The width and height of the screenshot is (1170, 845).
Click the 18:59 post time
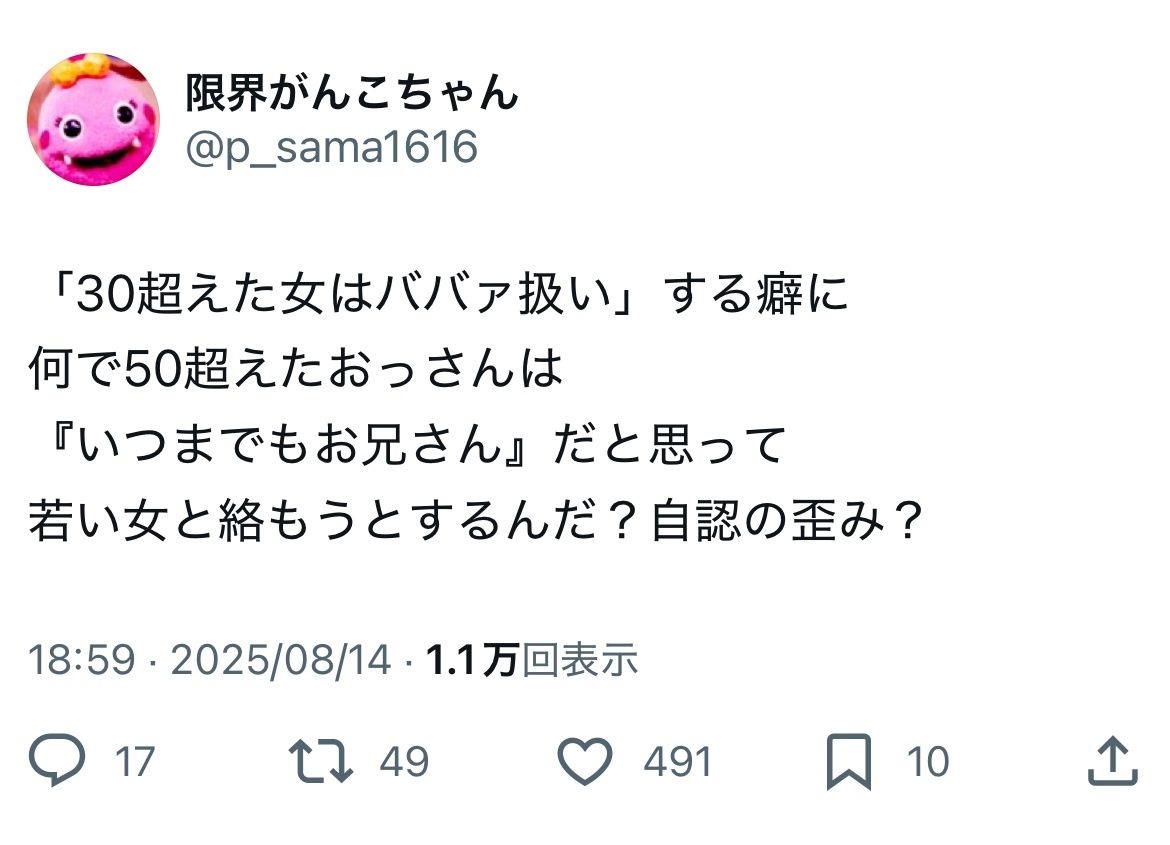80,660
